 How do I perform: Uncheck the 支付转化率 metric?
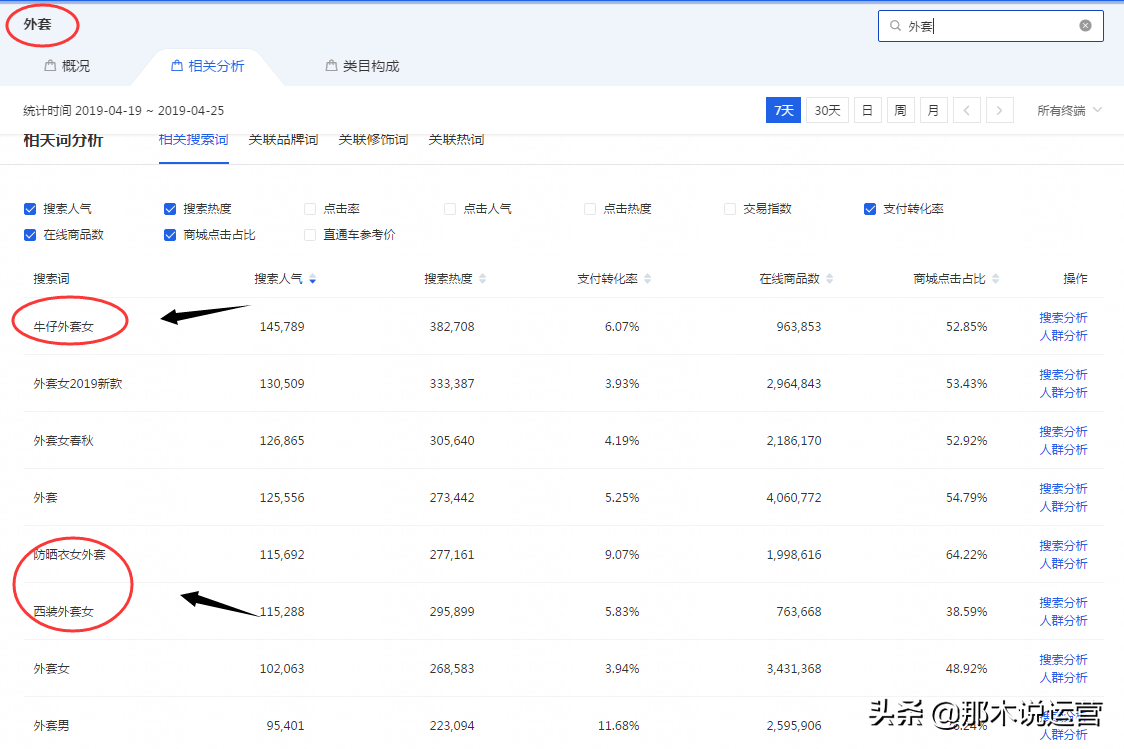[868, 208]
